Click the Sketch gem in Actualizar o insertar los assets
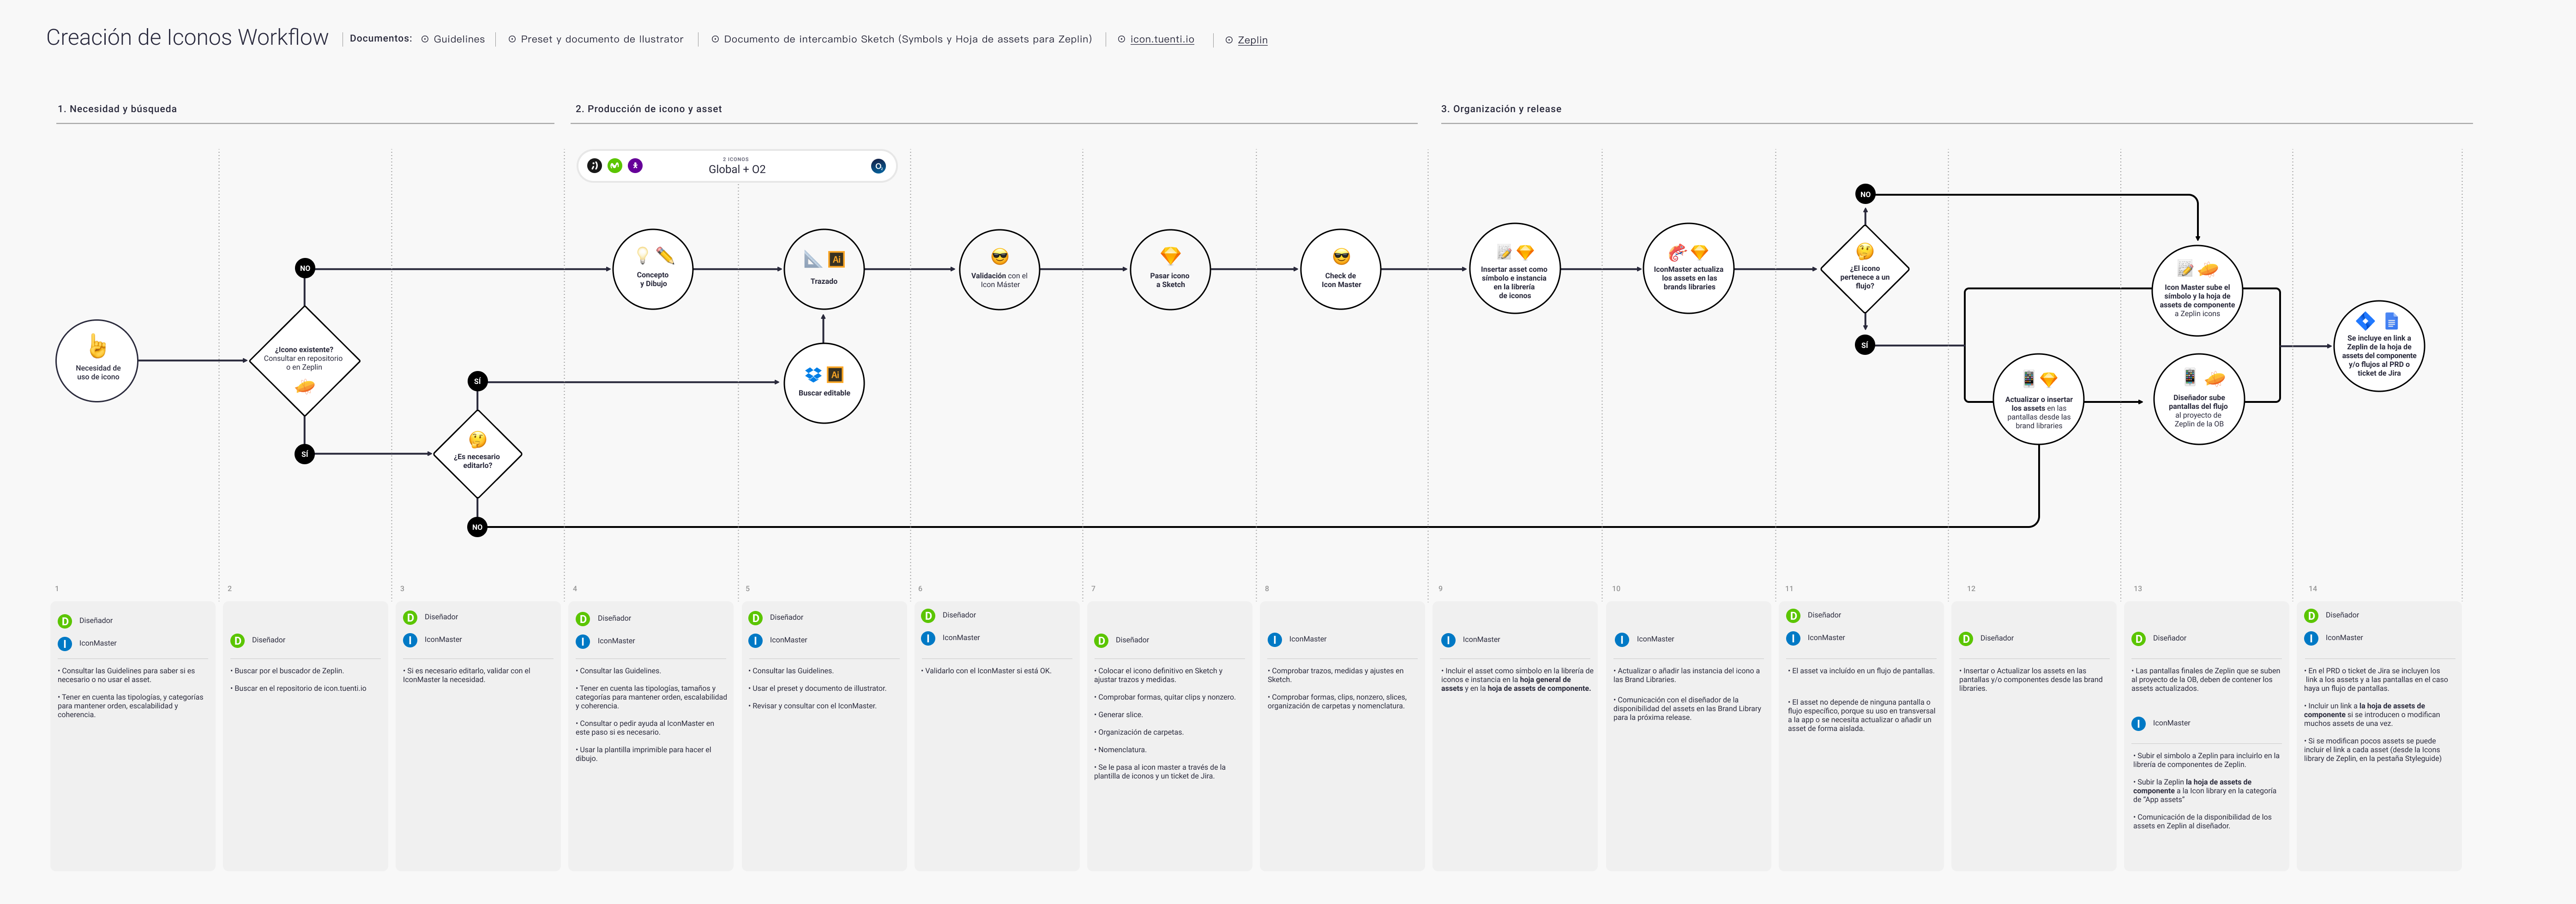This screenshot has height=904, width=2576. coord(2048,379)
